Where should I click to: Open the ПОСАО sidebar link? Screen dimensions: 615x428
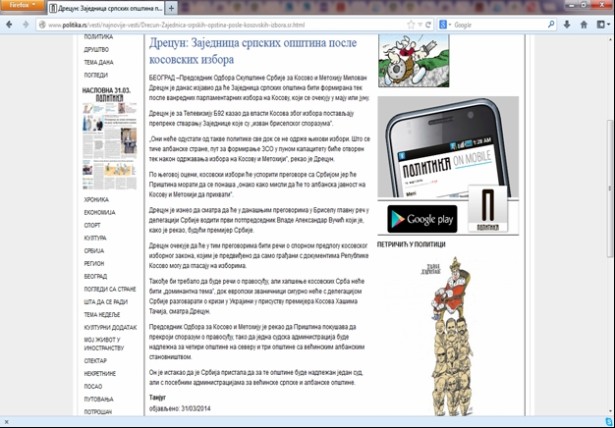pos(93,386)
